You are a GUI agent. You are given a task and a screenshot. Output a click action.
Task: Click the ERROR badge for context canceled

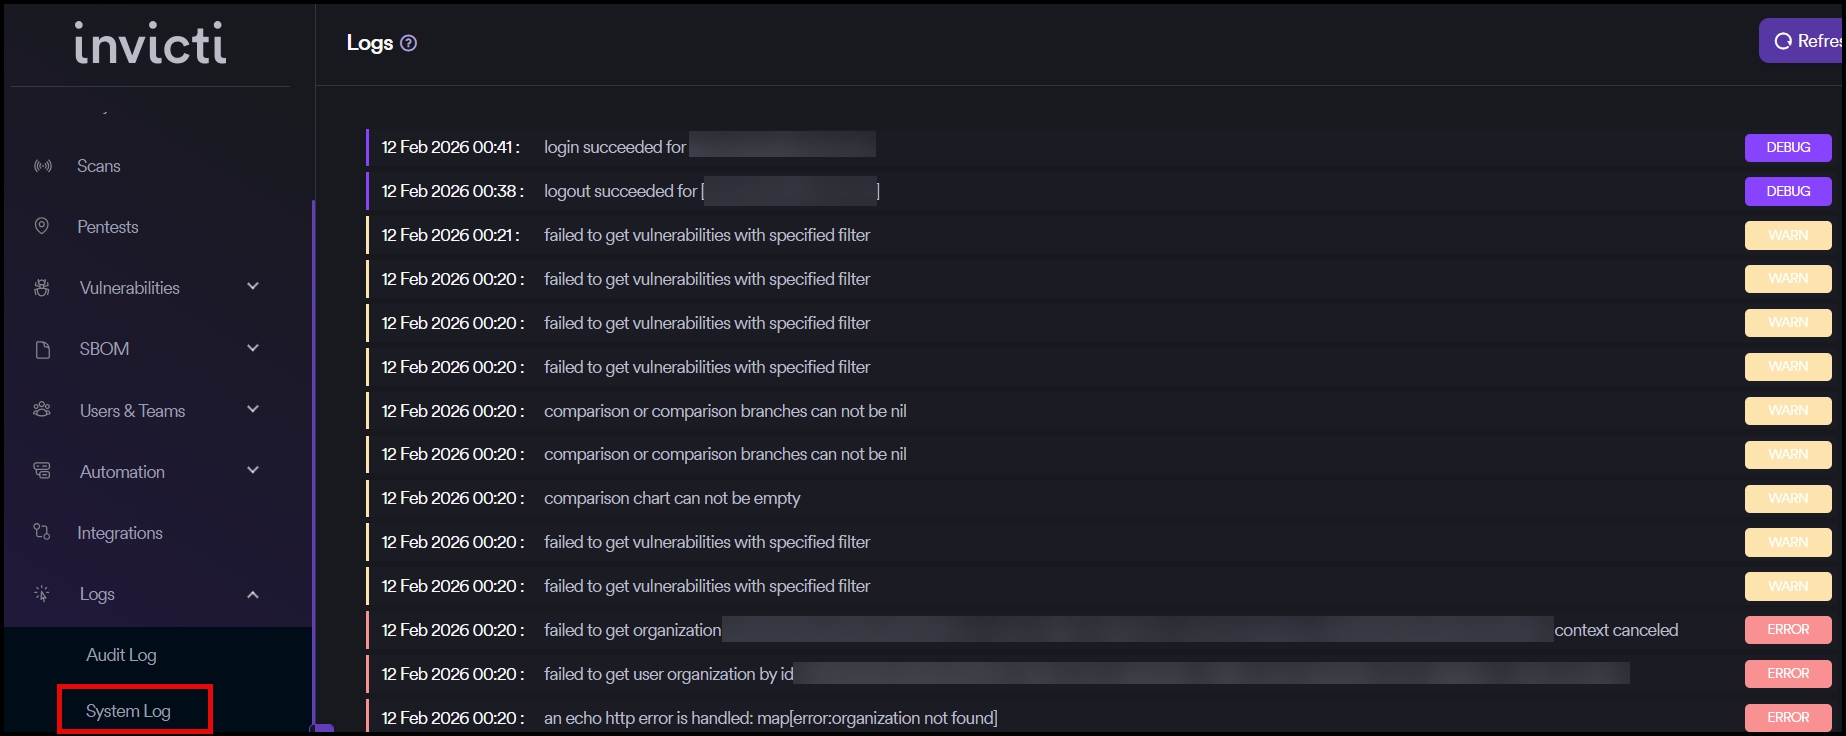(x=1788, y=630)
